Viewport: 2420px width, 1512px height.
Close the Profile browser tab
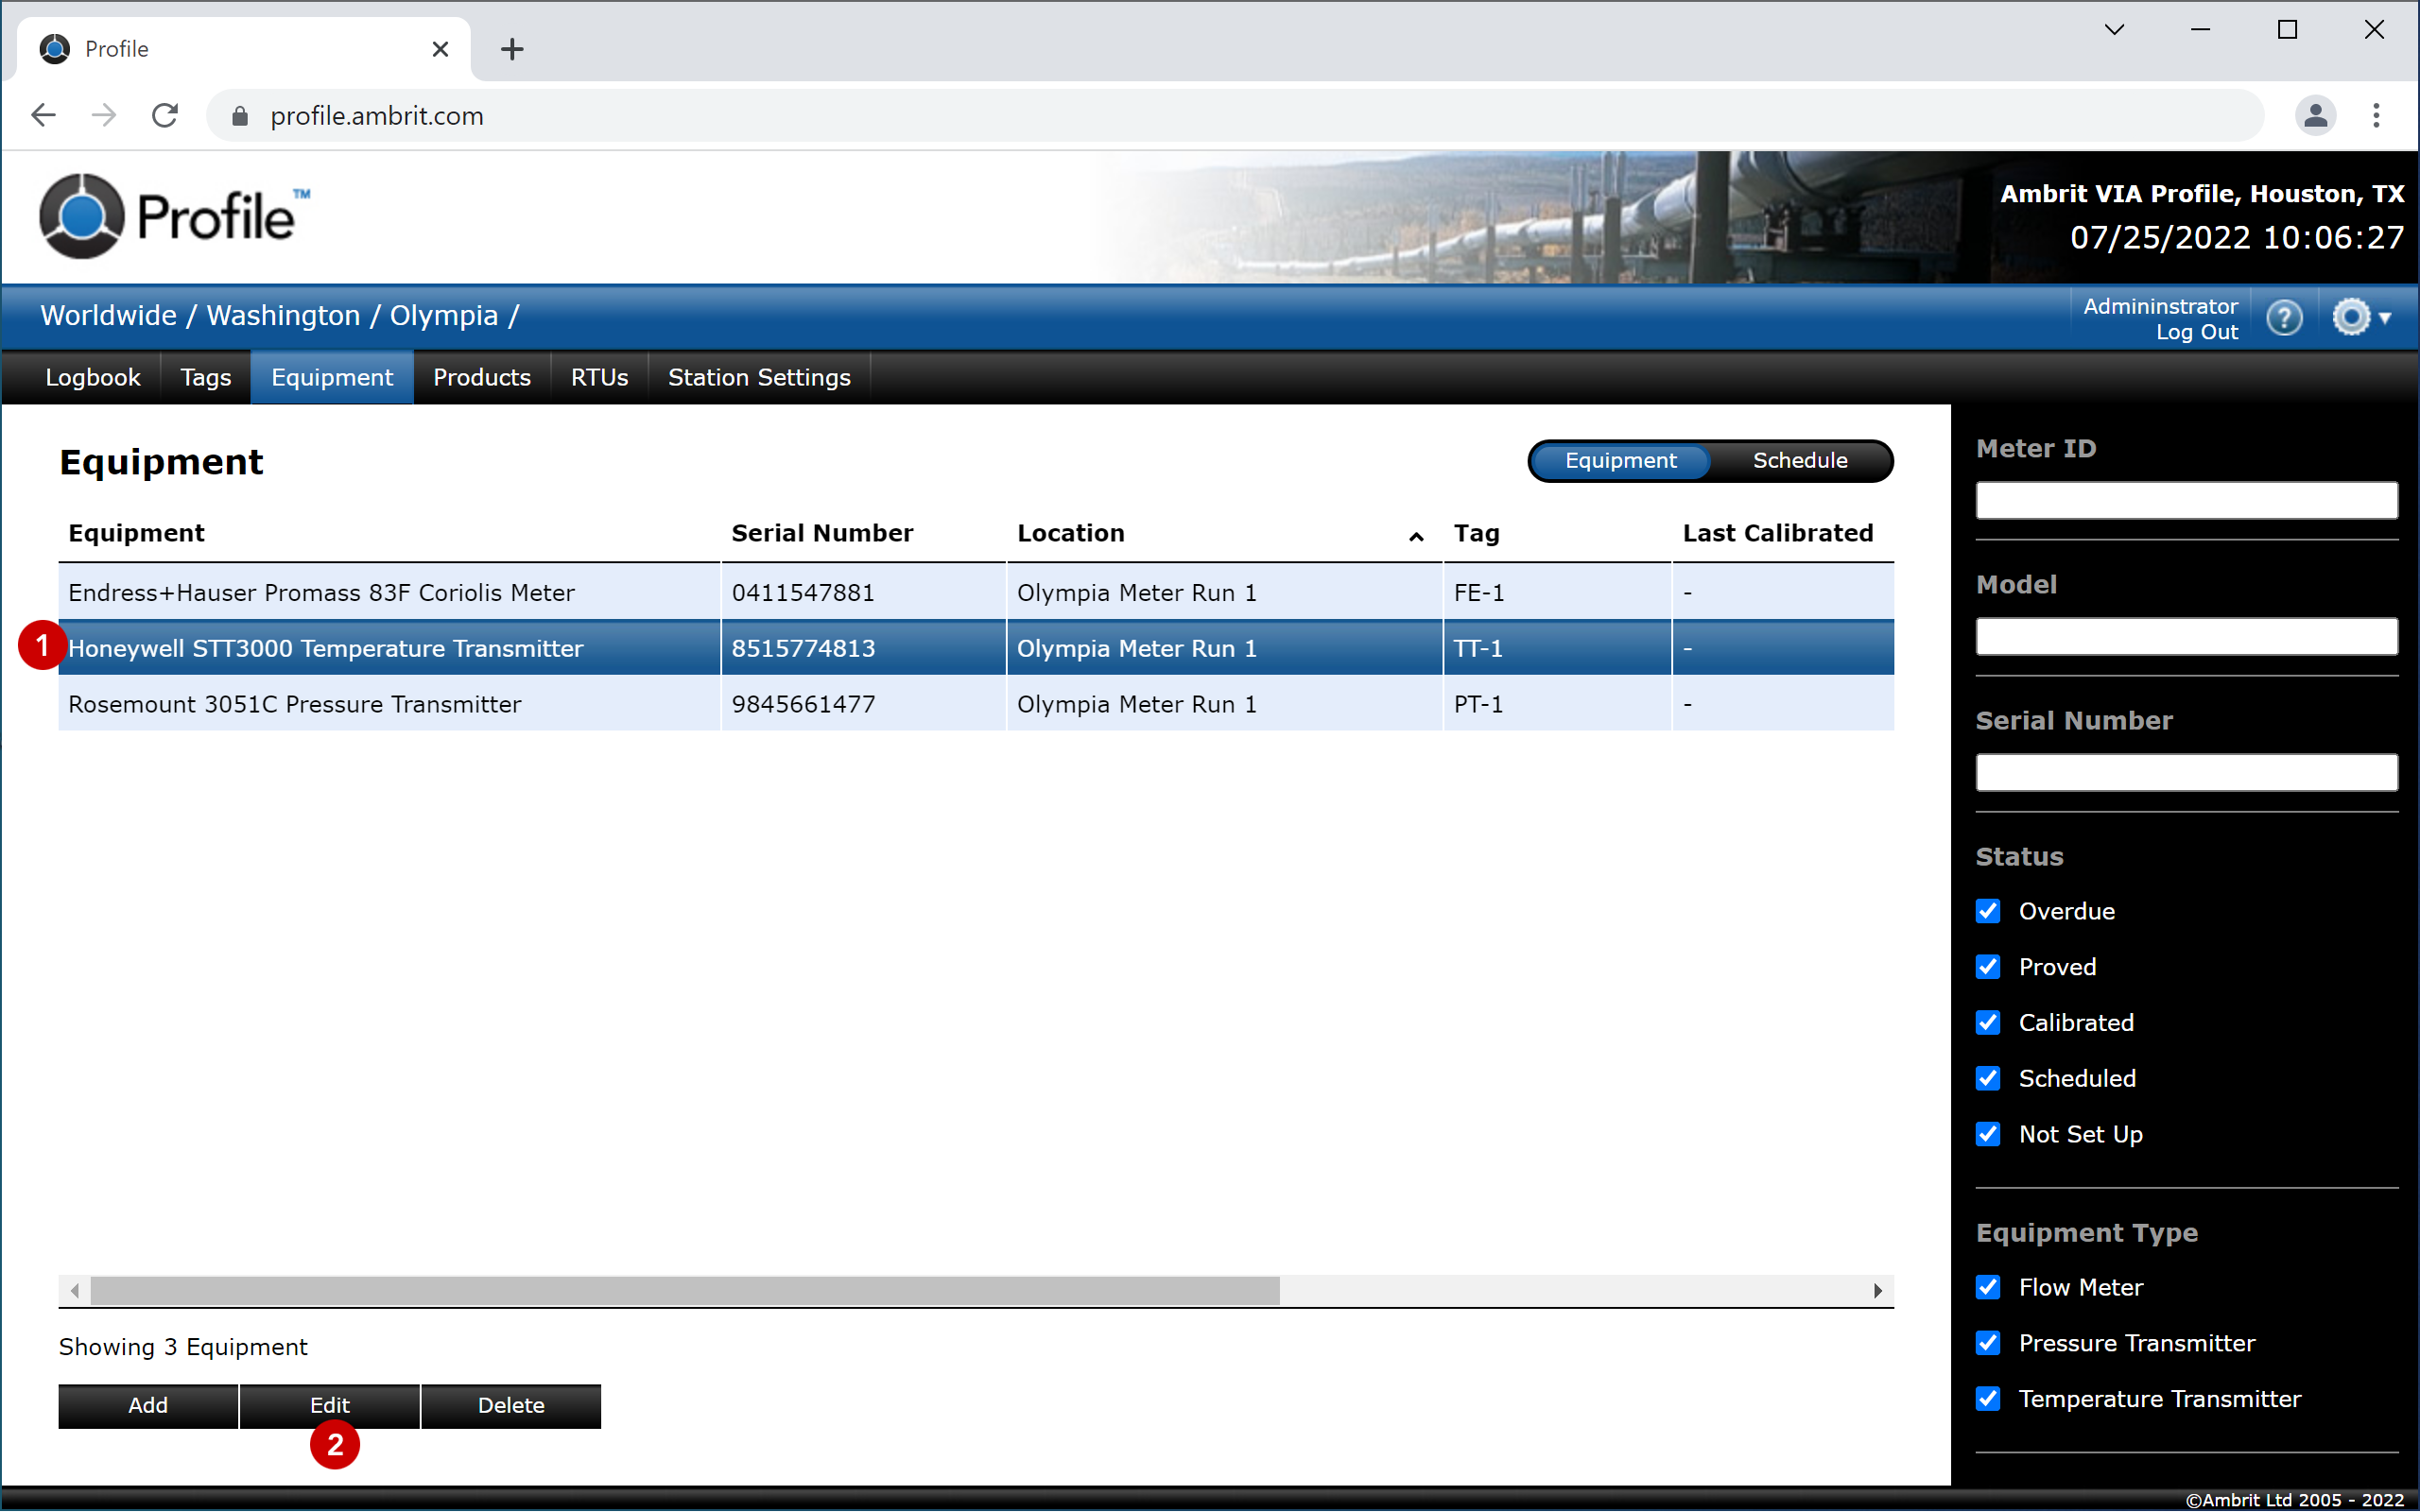pos(440,49)
